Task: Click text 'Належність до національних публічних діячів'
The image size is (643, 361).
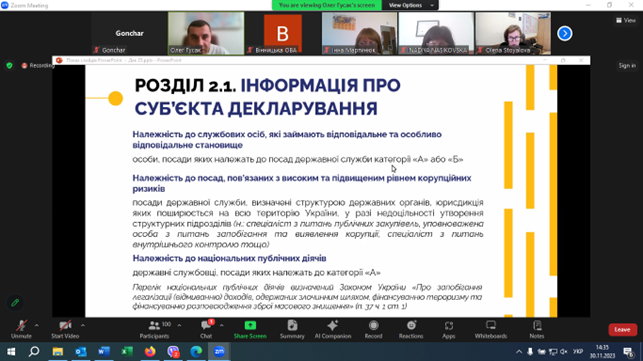Action: click(x=229, y=258)
